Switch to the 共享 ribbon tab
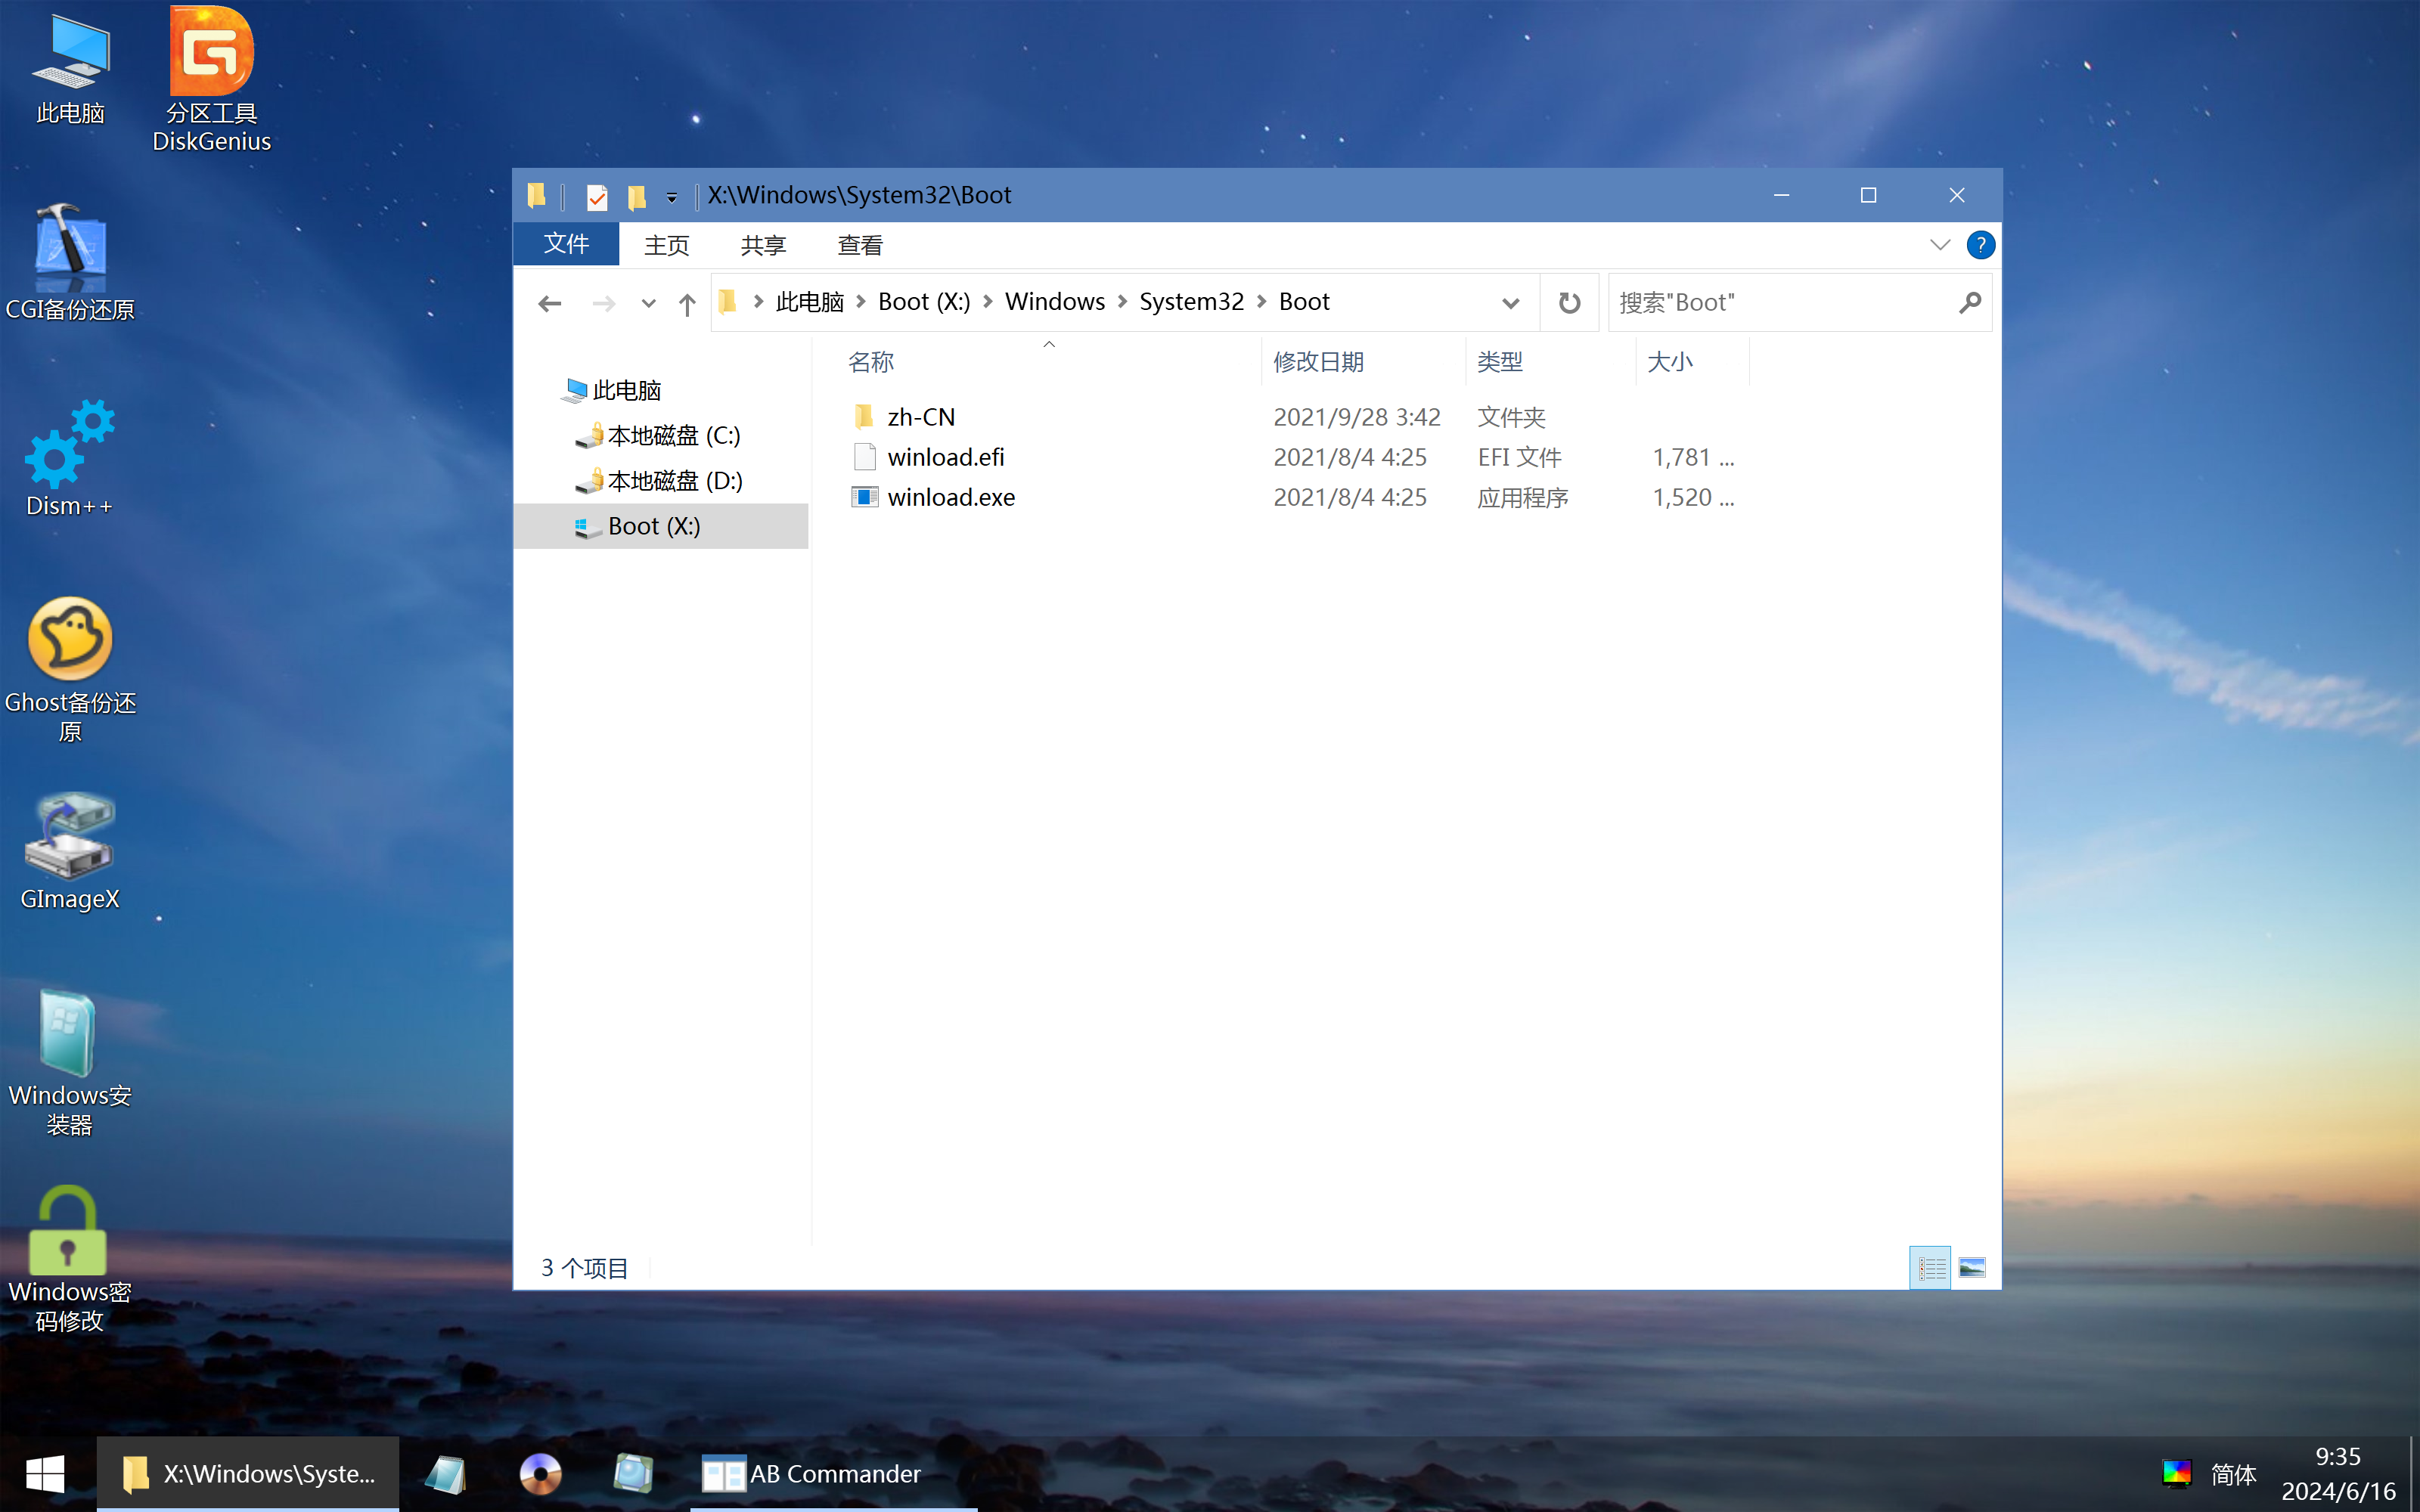The width and height of the screenshot is (2420, 1512). click(x=763, y=245)
